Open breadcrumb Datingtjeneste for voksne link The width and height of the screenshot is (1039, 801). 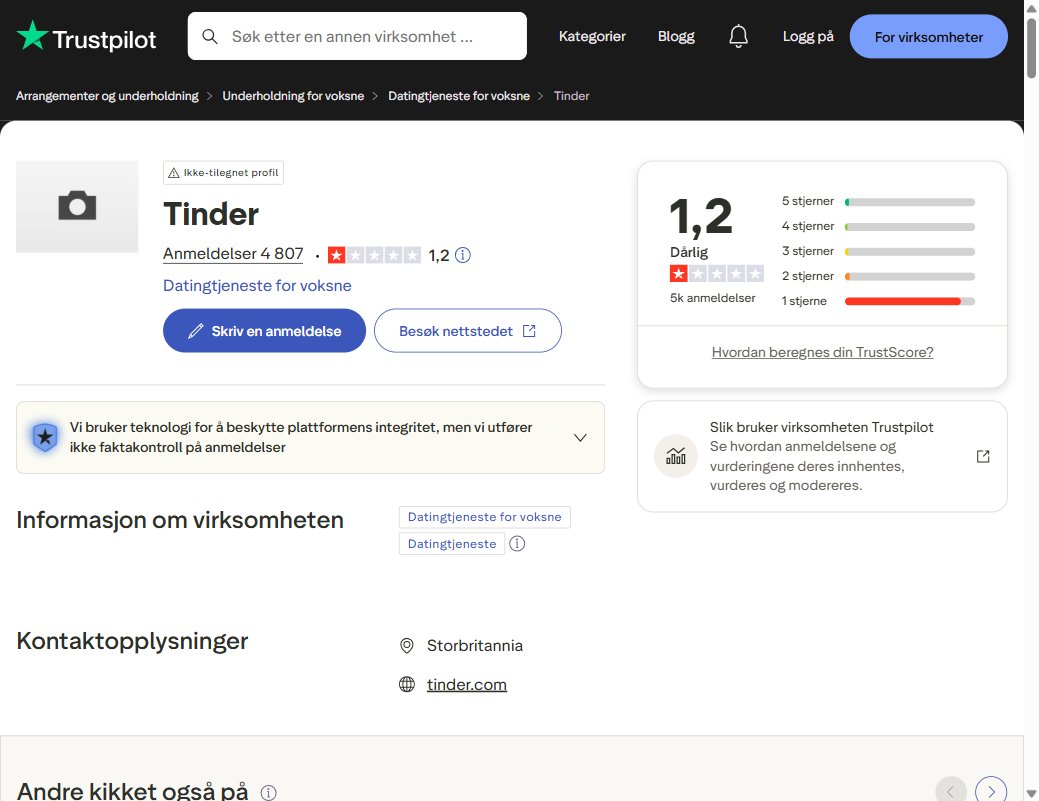pyautogui.click(x=459, y=96)
